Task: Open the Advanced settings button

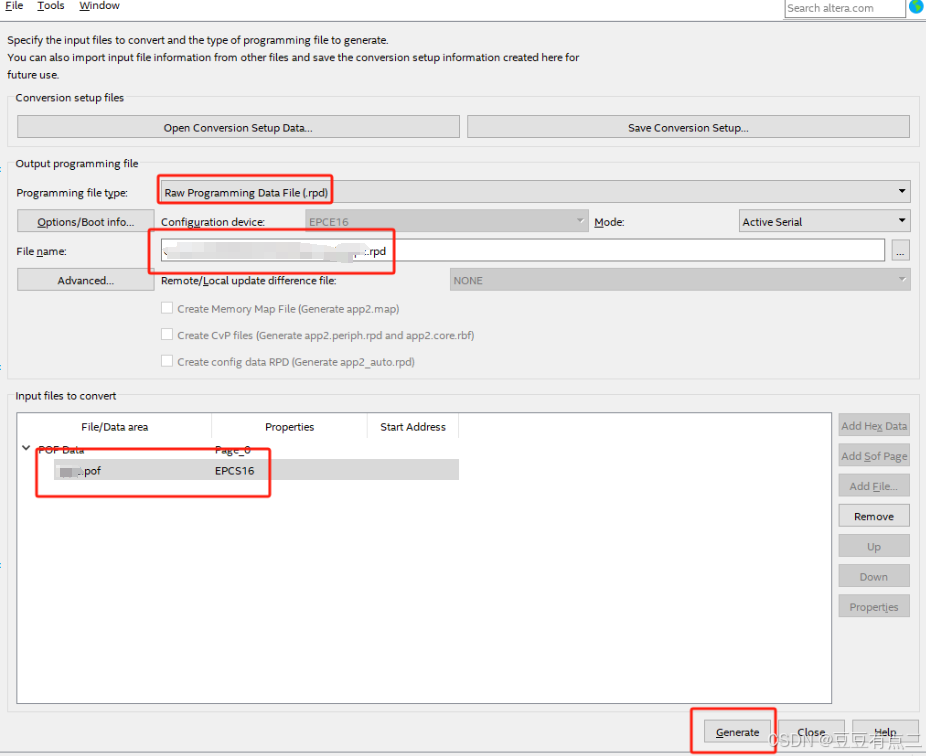Action: pyautogui.click(x=86, y=280)
